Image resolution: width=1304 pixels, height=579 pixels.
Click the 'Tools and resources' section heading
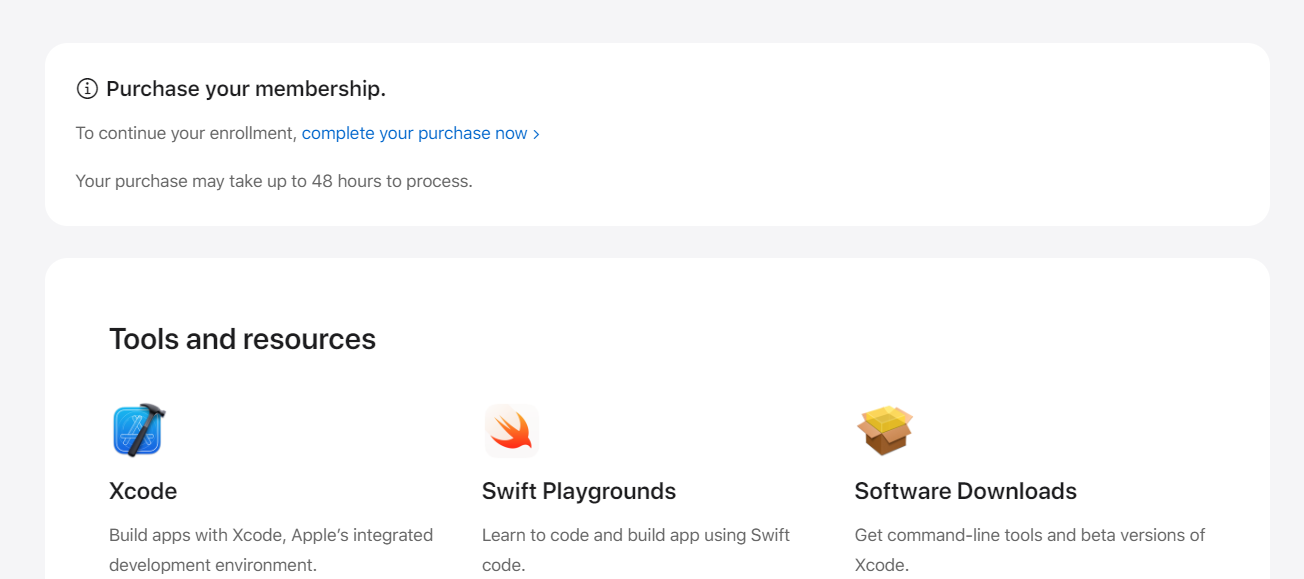pos(242,339)
